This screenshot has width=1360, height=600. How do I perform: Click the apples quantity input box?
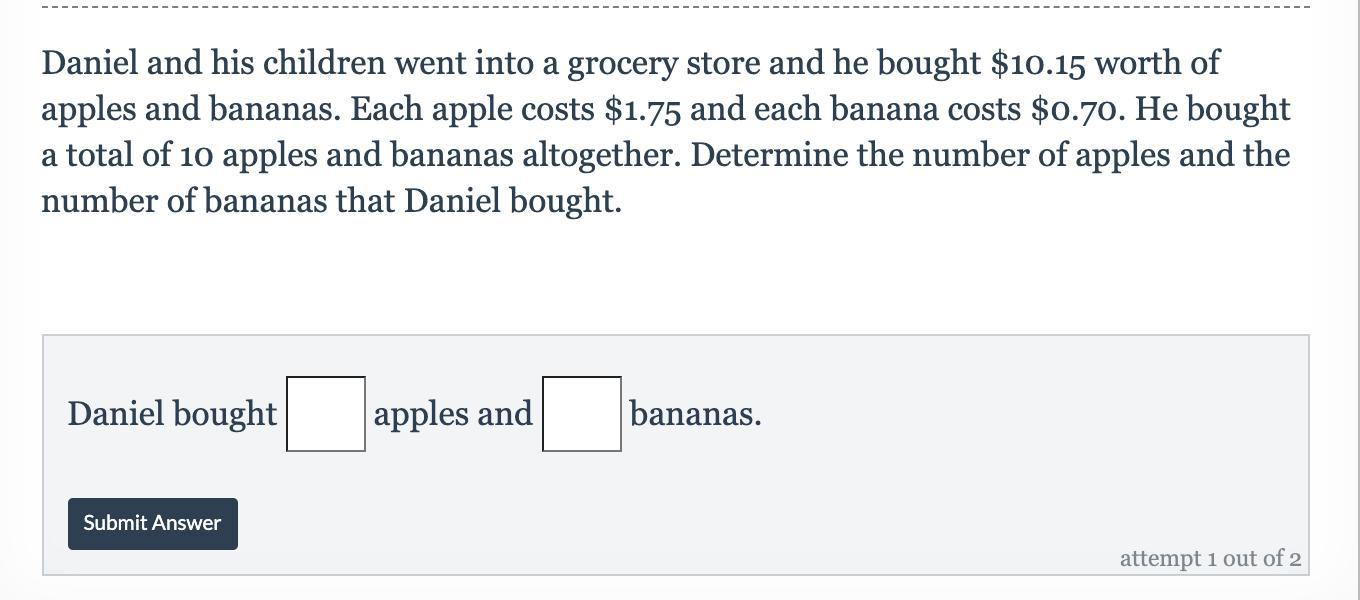pyautogui.click(x=326, y=414)
